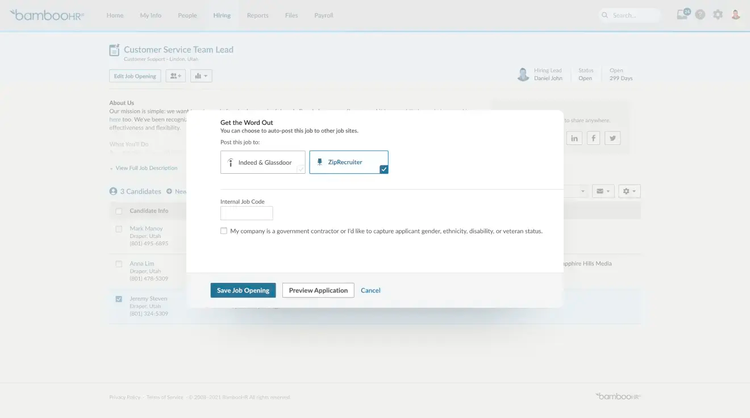The image size is (750, 418).
Task: Check the government contractor checkbox
Action: tap(223, 231)
